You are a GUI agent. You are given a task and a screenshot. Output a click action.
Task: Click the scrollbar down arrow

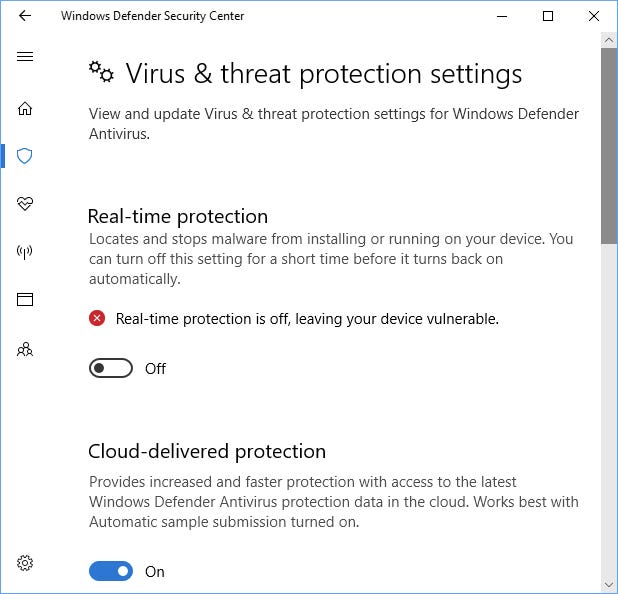coord(609,585)
